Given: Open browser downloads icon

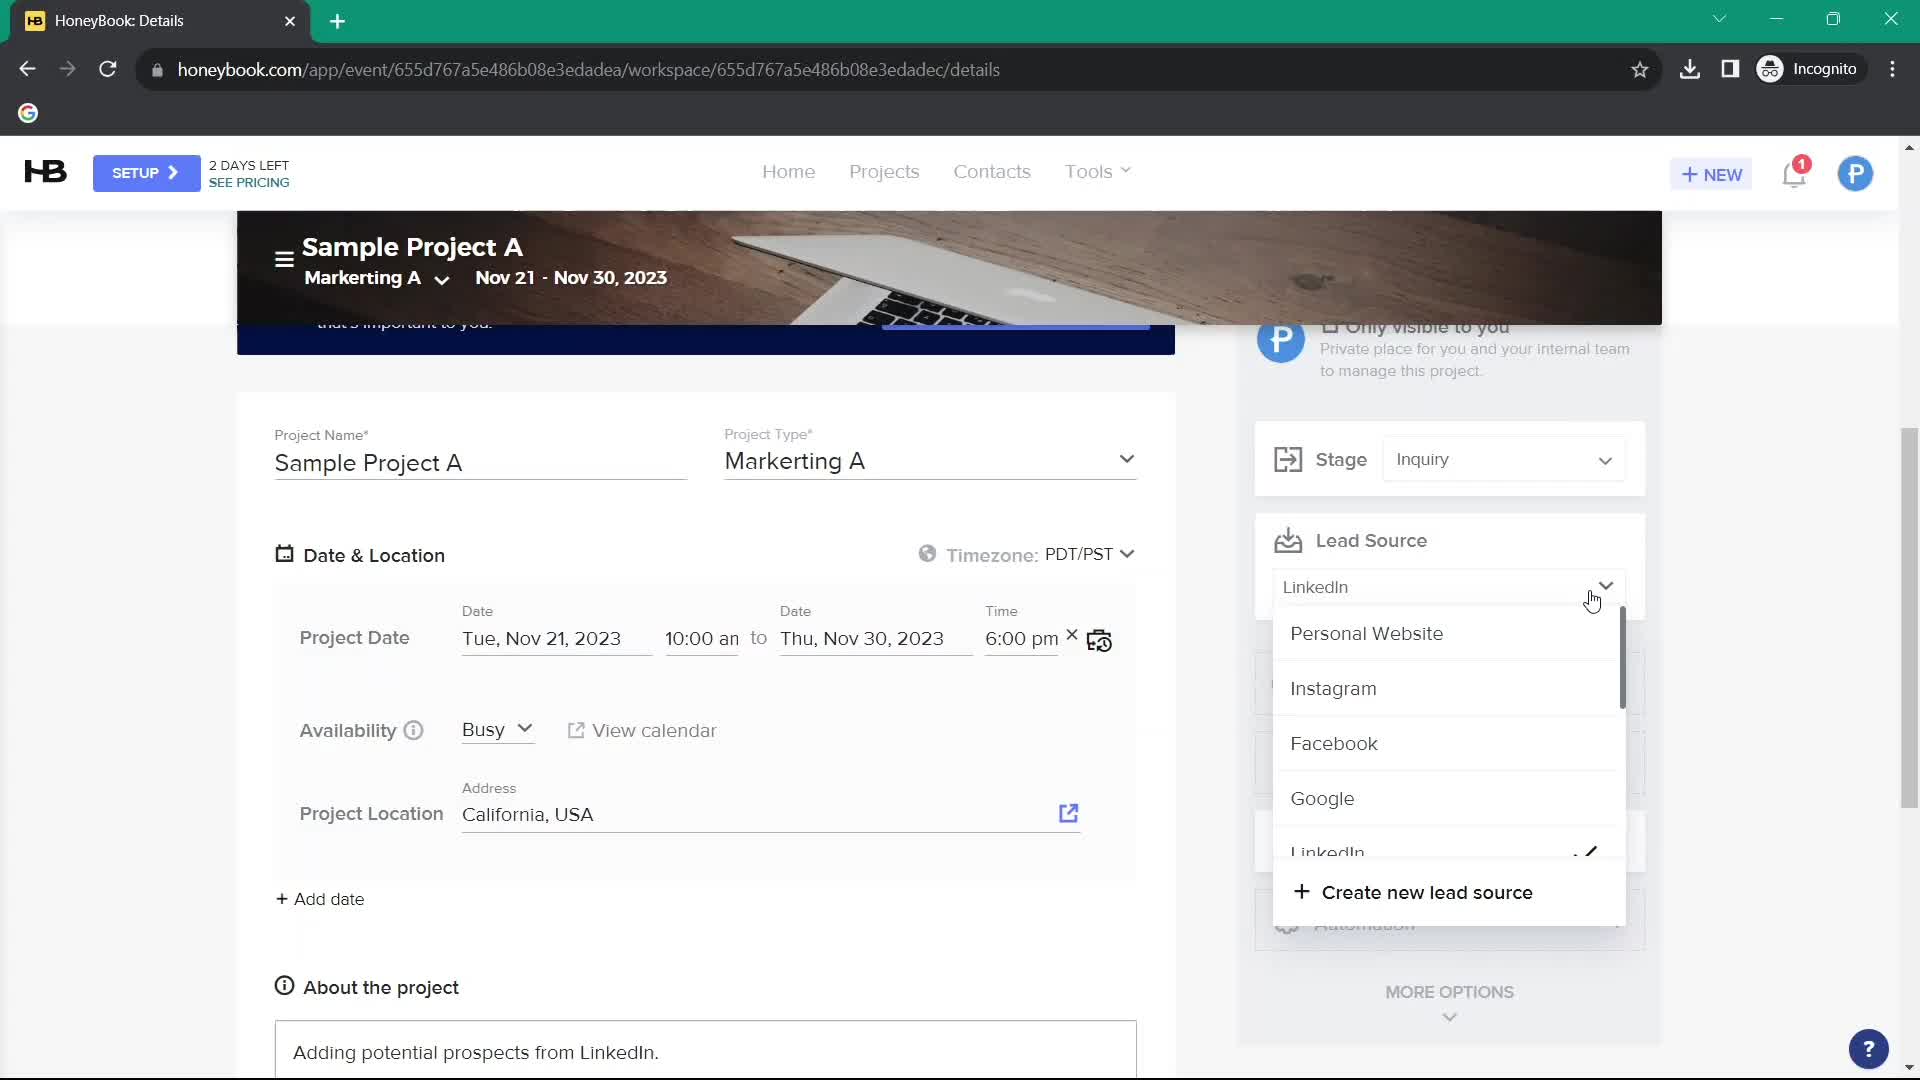Looking at the screenshot, I should [x=1690, y=70].
